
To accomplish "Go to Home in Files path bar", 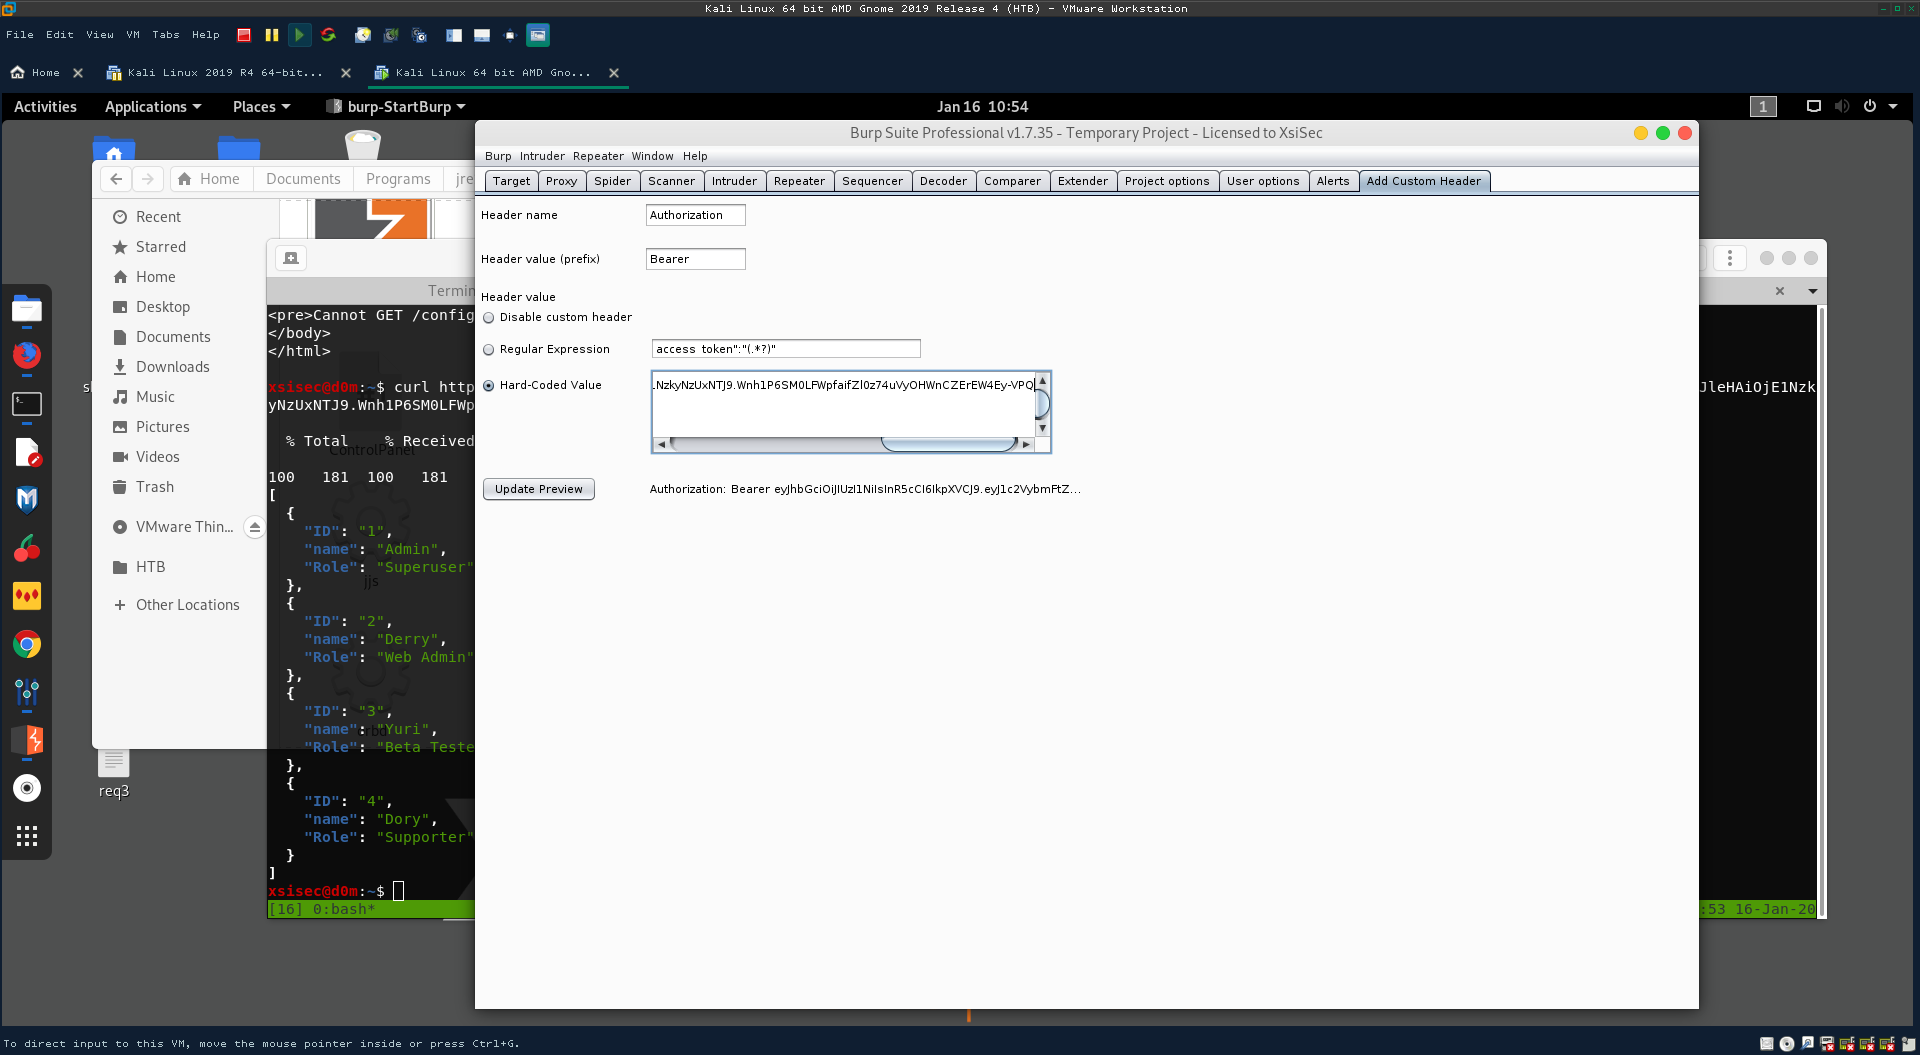I will (209, 179).
